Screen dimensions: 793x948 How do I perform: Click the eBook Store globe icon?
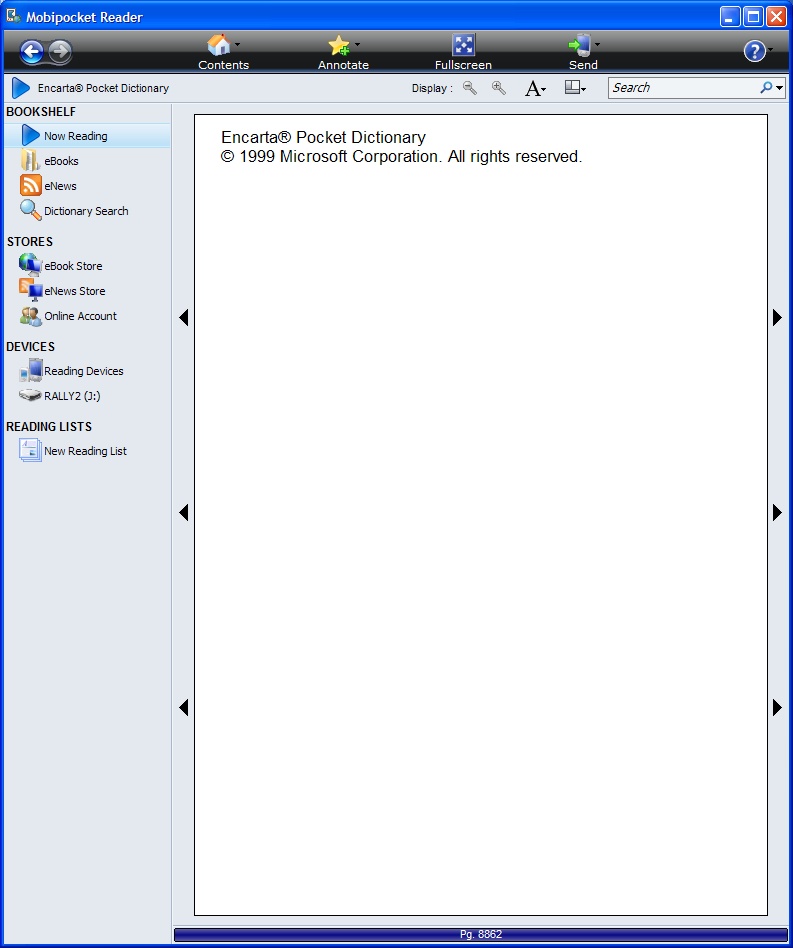30,265
